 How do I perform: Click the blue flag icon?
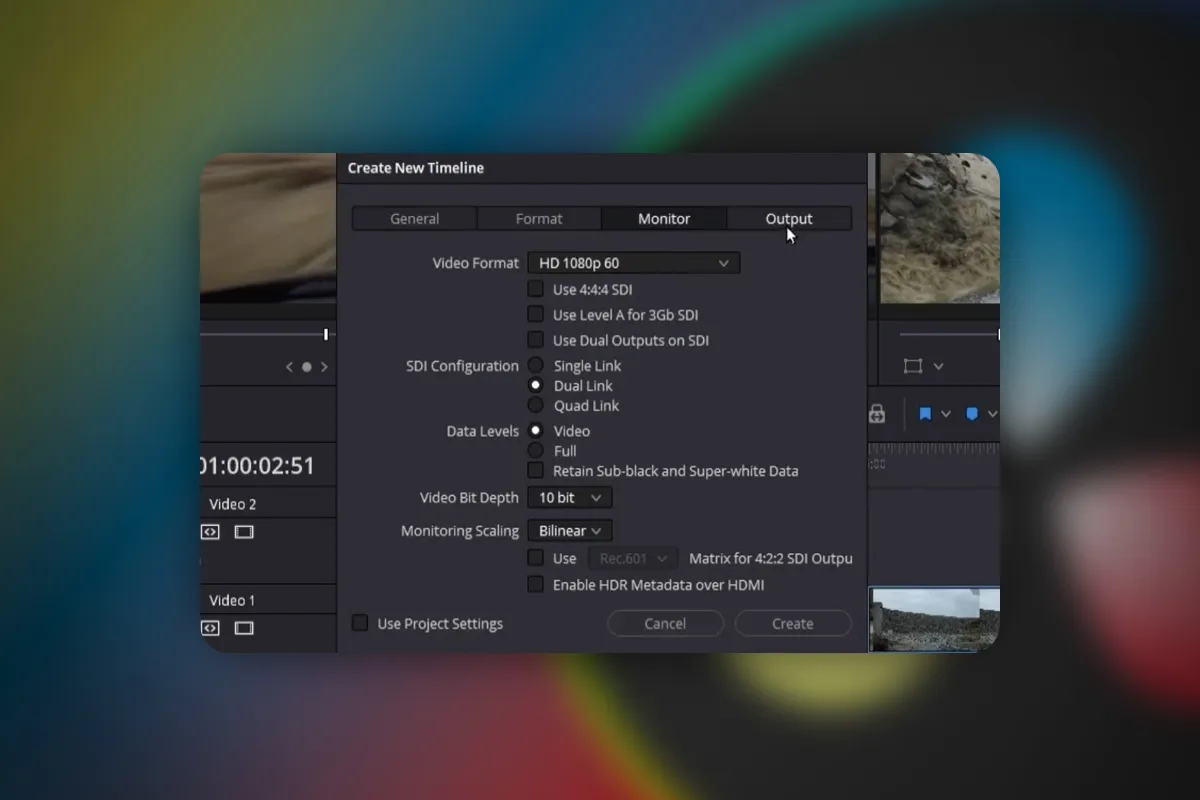[925, 413]
